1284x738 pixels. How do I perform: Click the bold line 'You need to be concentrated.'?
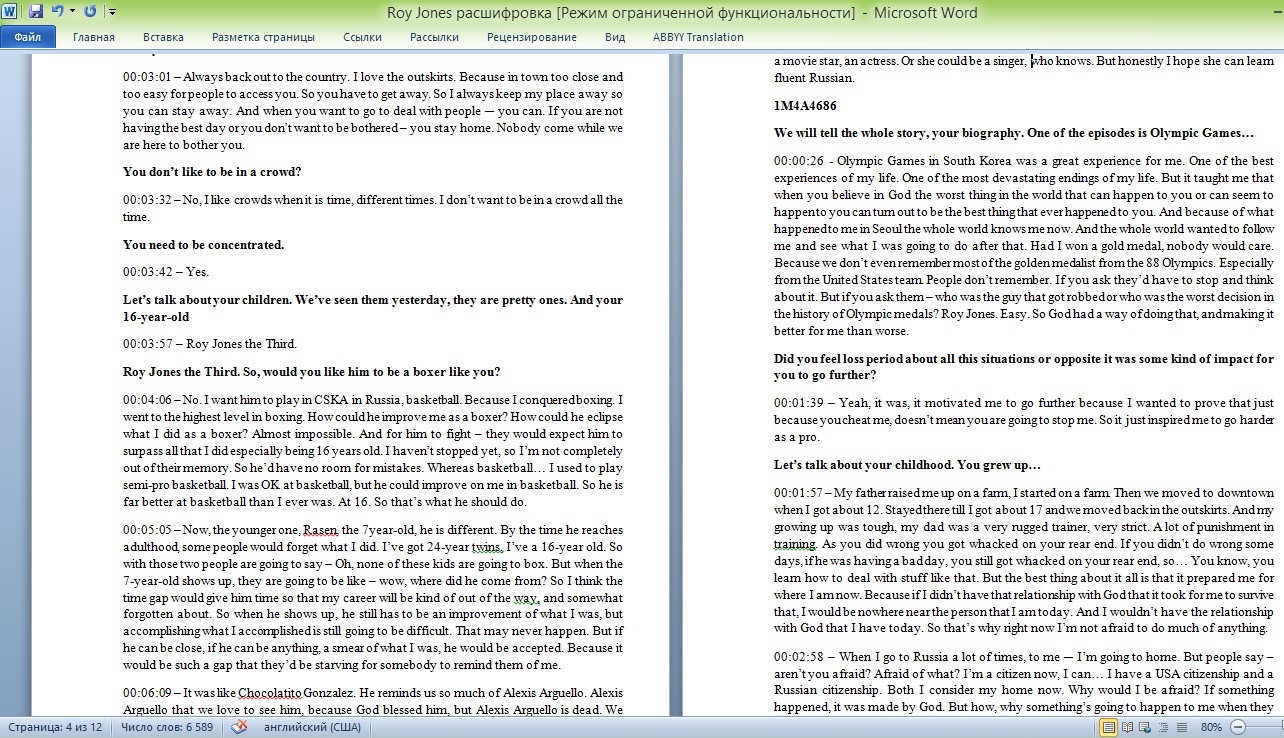tap(204, 244)
